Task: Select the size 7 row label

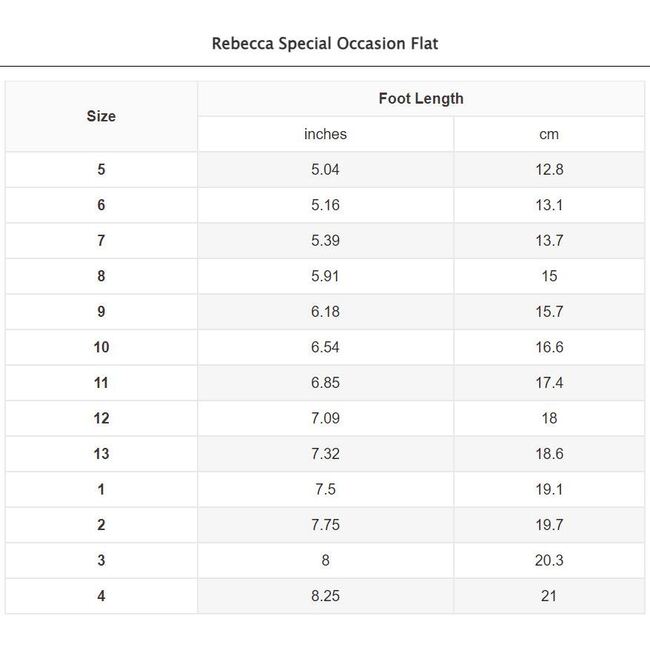Action: point(101,241)
